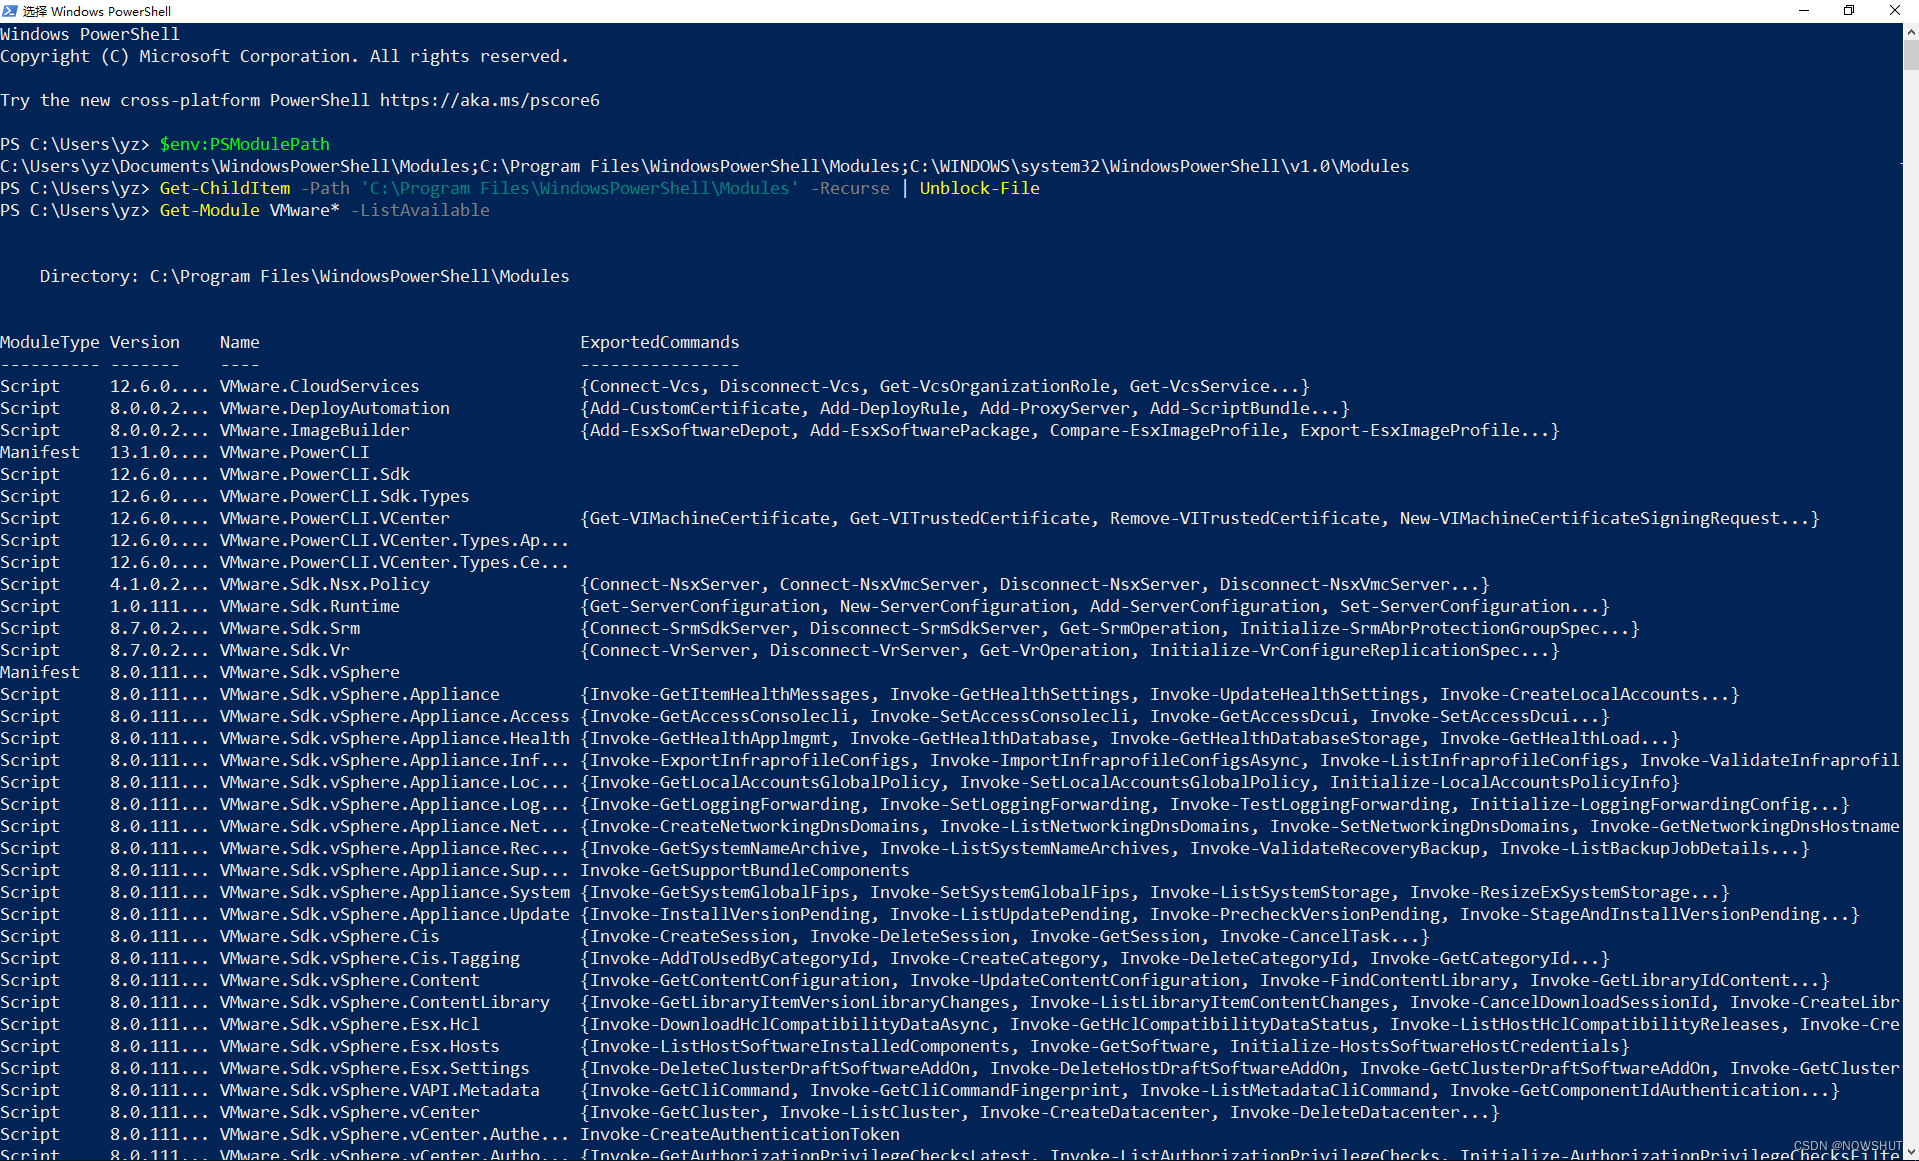Select VMware.Sdk.vSphere.Esx.Hcl module name

click(x=350, y=1024)
